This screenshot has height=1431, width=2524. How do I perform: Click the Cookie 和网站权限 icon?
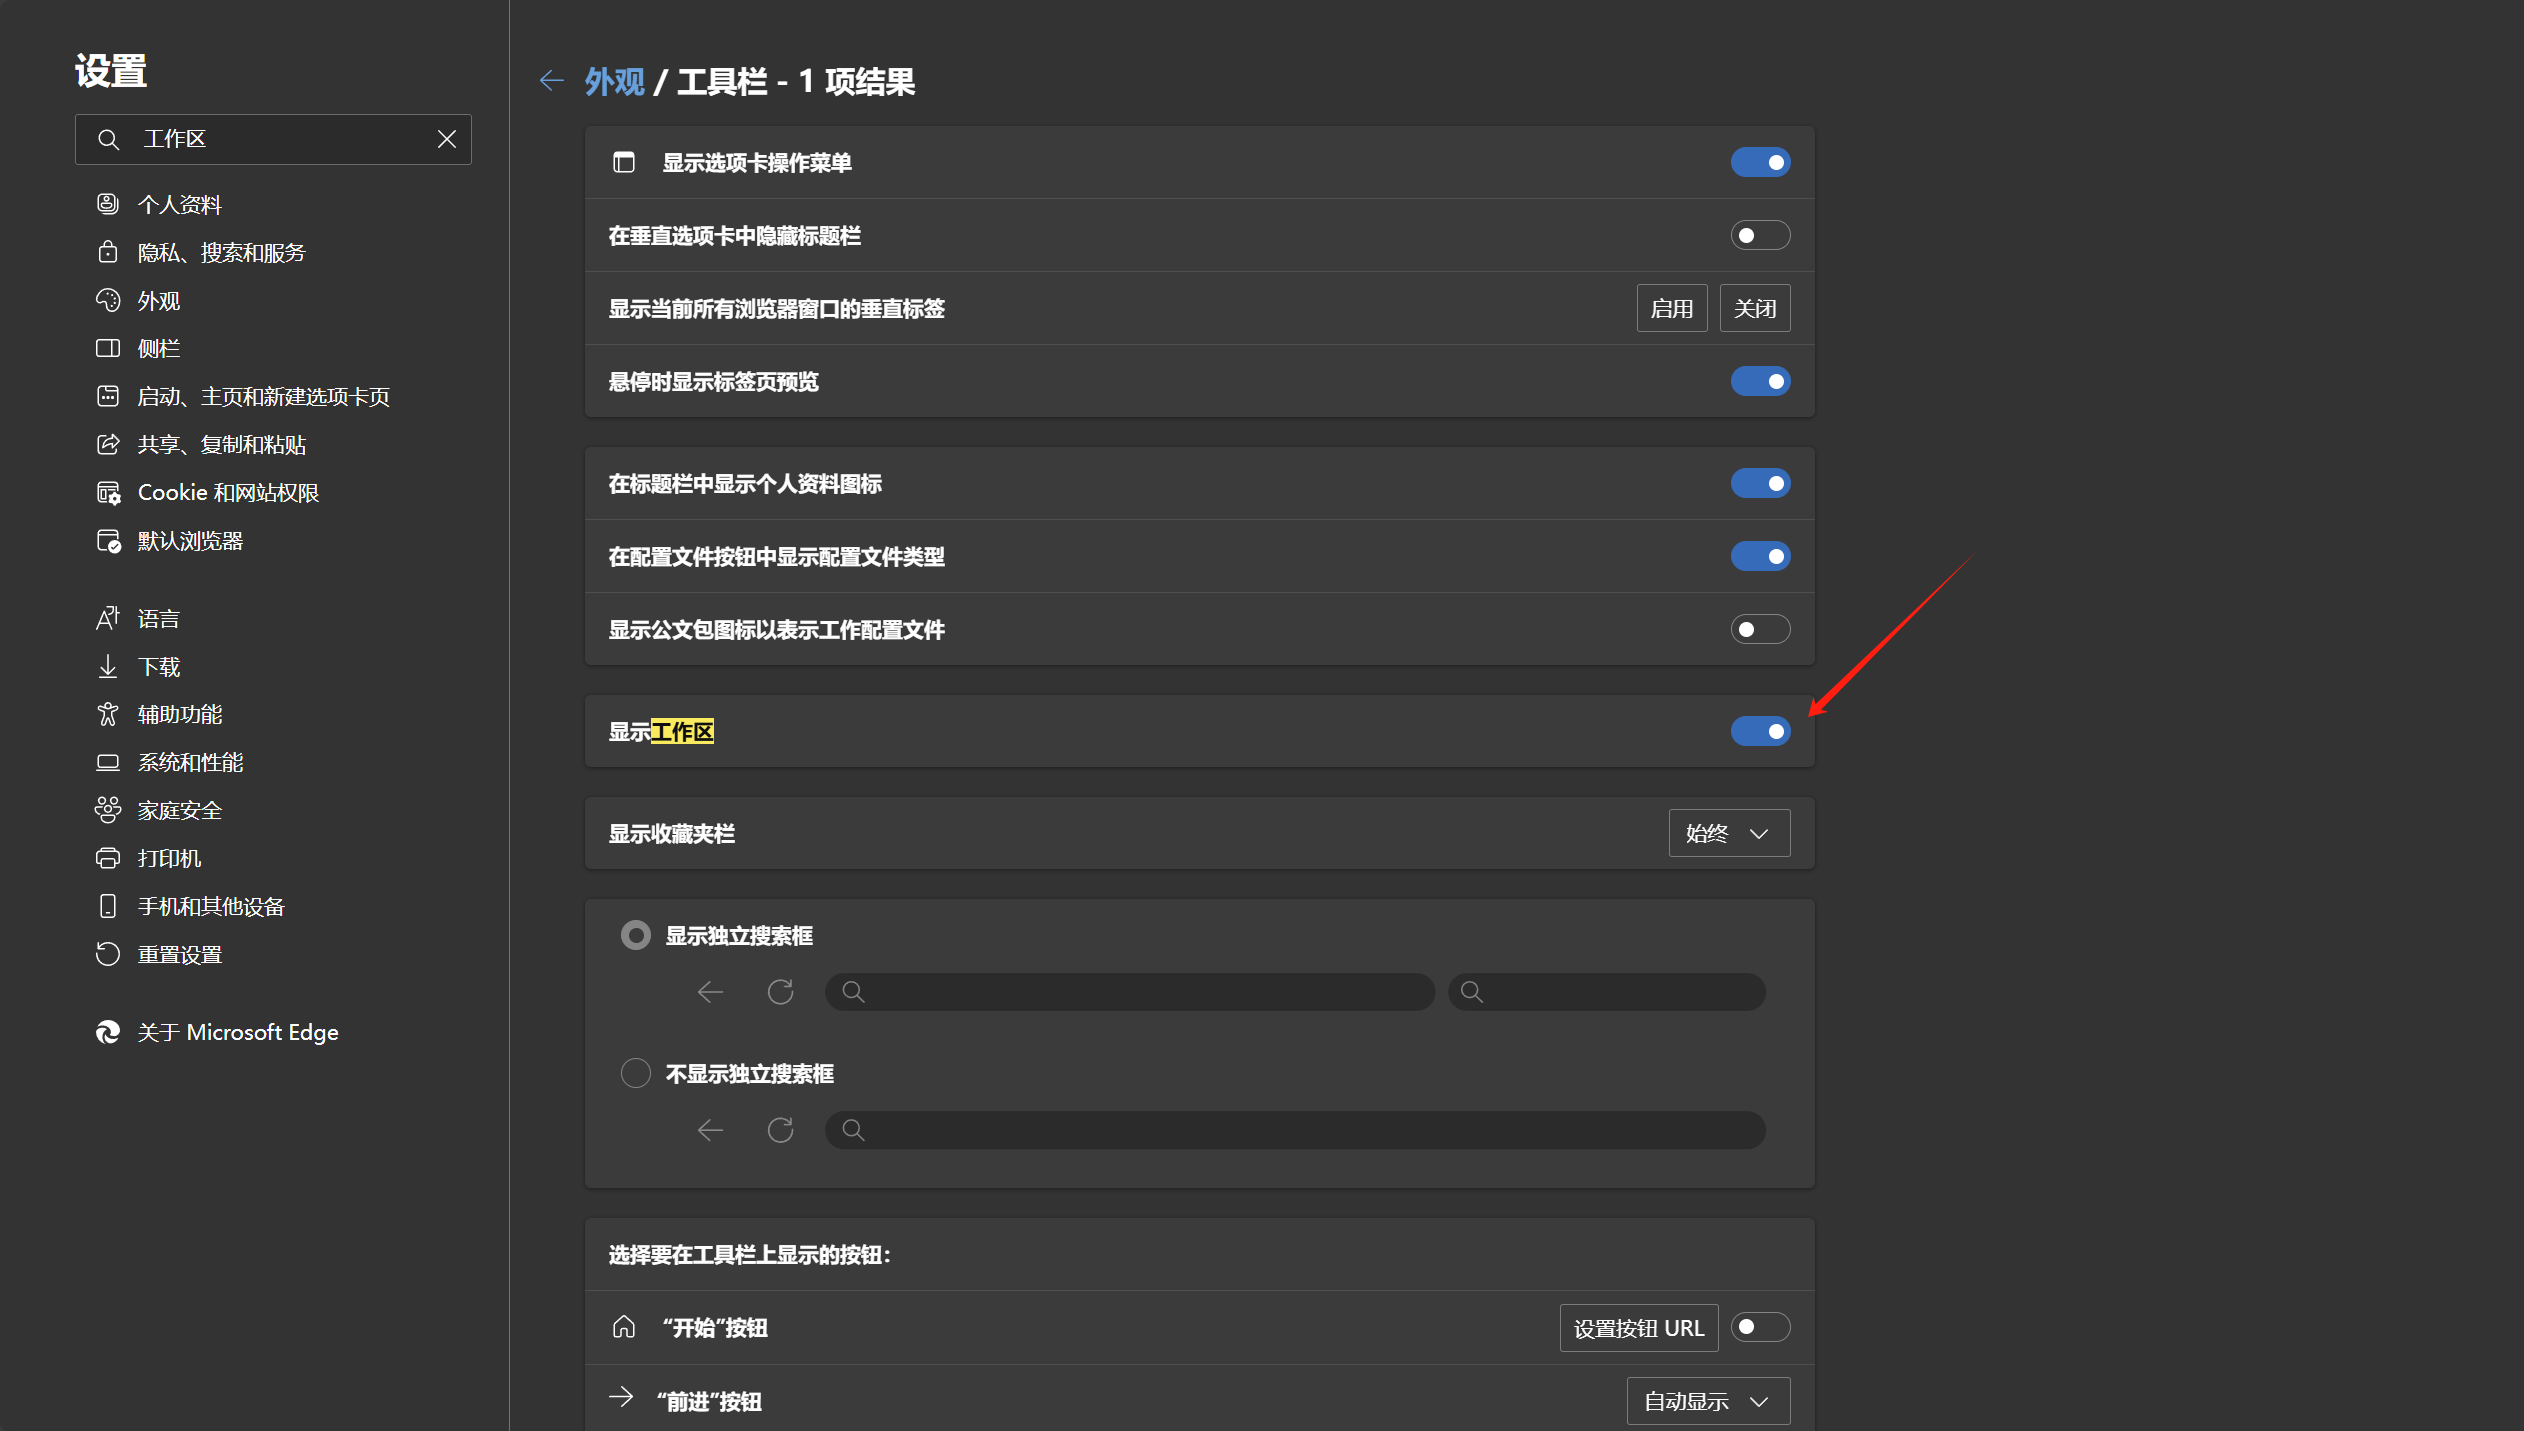pos(108,493)
